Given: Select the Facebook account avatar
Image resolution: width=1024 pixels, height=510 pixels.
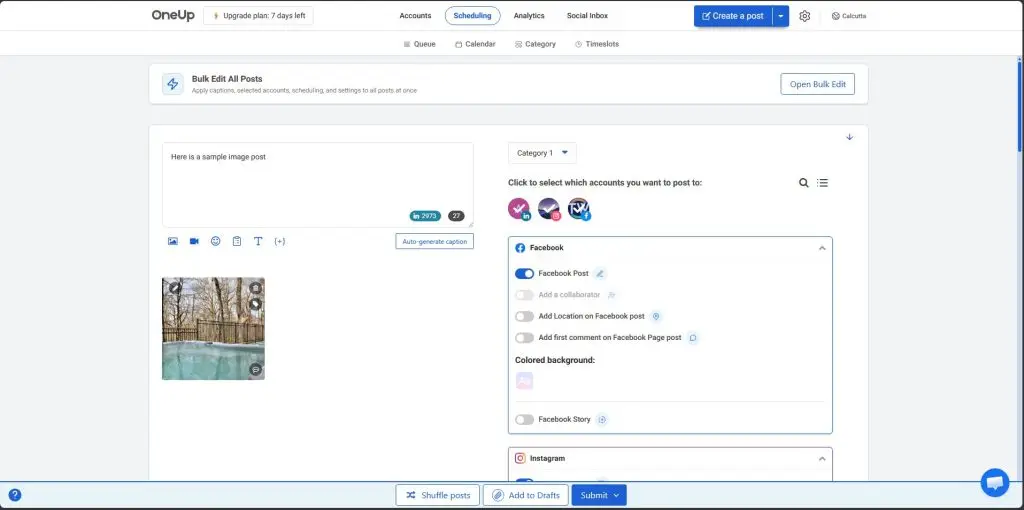Looking at the screenshot, I should pyautogui.click(x=579, y=209).
